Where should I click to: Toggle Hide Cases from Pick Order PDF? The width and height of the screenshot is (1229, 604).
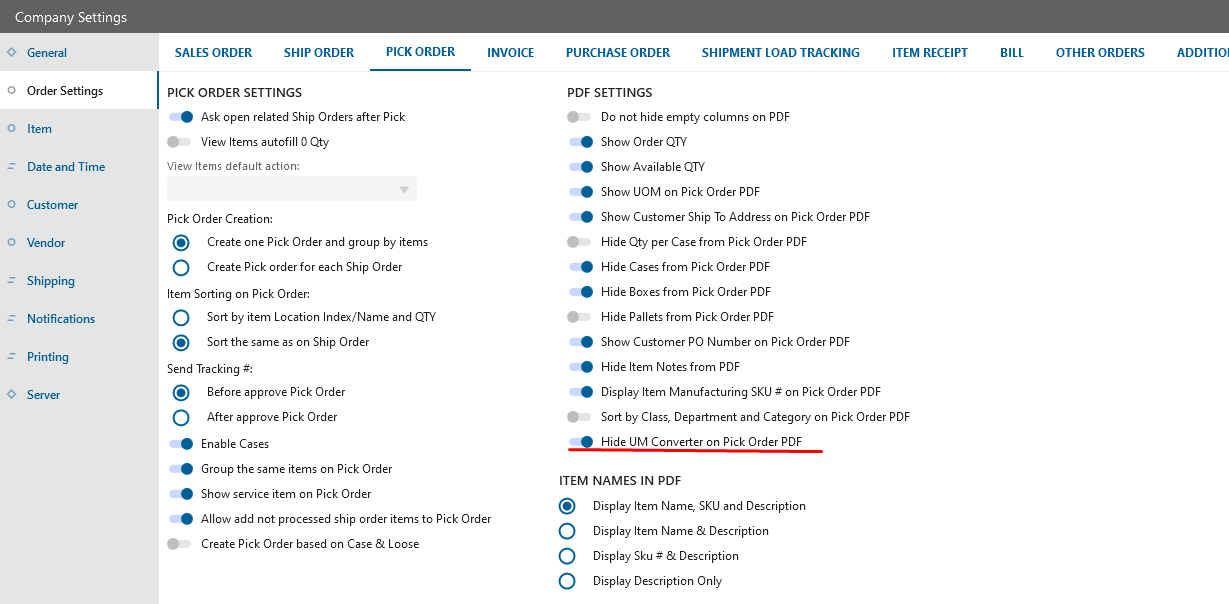click(581, 267)
